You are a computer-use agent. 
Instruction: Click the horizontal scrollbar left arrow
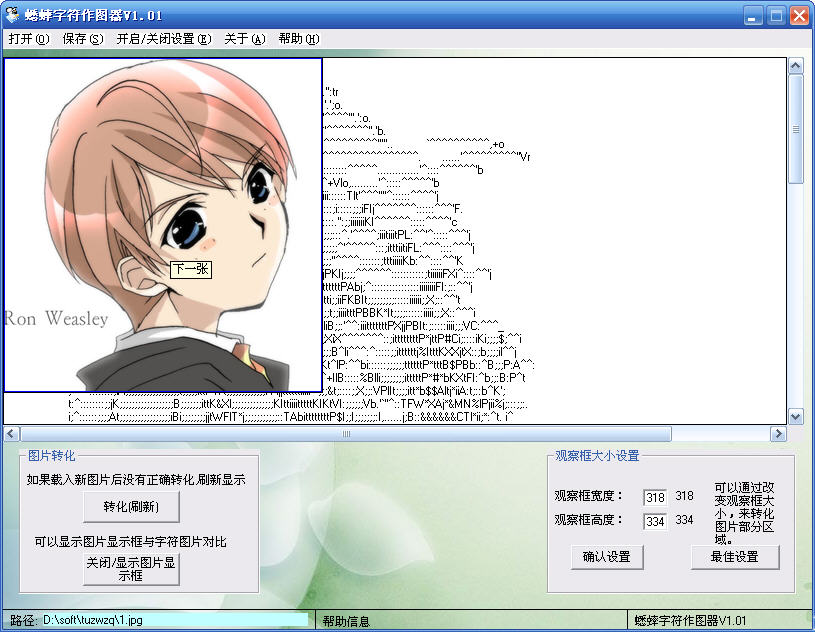click(12, 433)
